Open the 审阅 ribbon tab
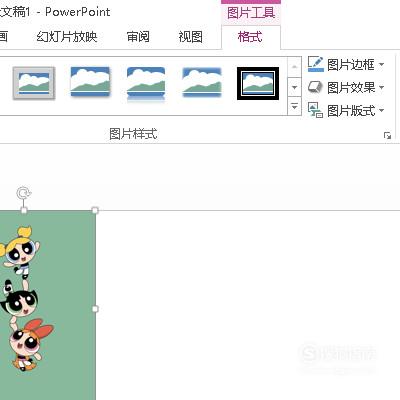Screen dimensions: 400x400 138,36
